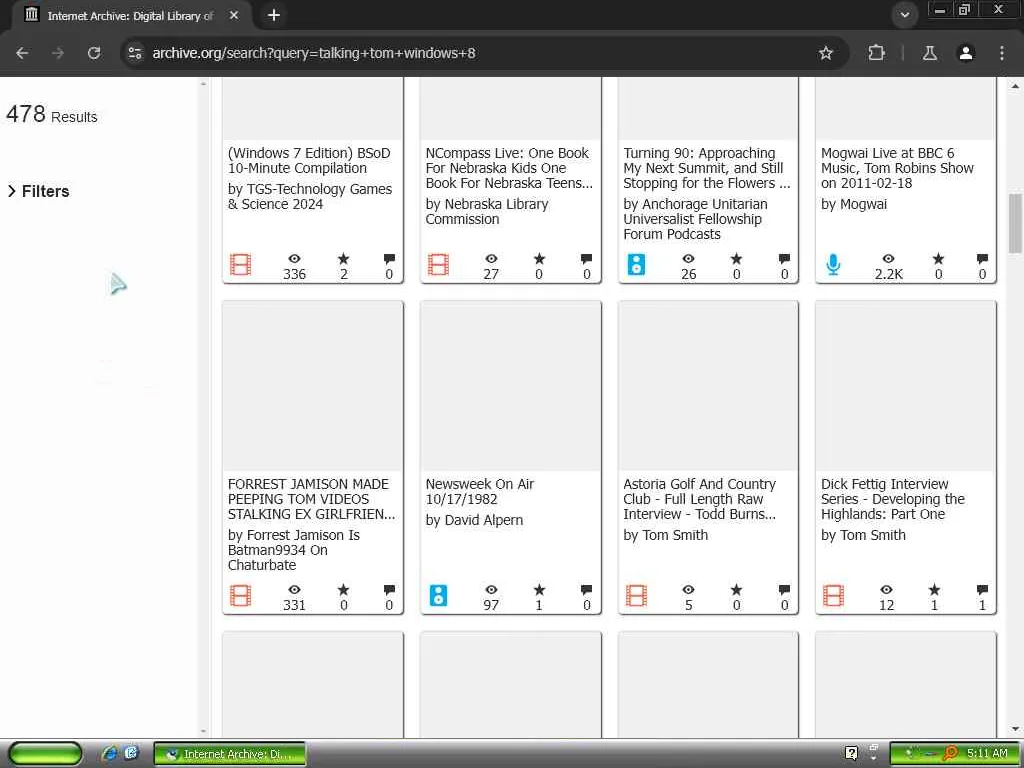1024x768 pixels.
Task: Click the movie icon on Forrest Jamison card
Action: coord(240,596)
